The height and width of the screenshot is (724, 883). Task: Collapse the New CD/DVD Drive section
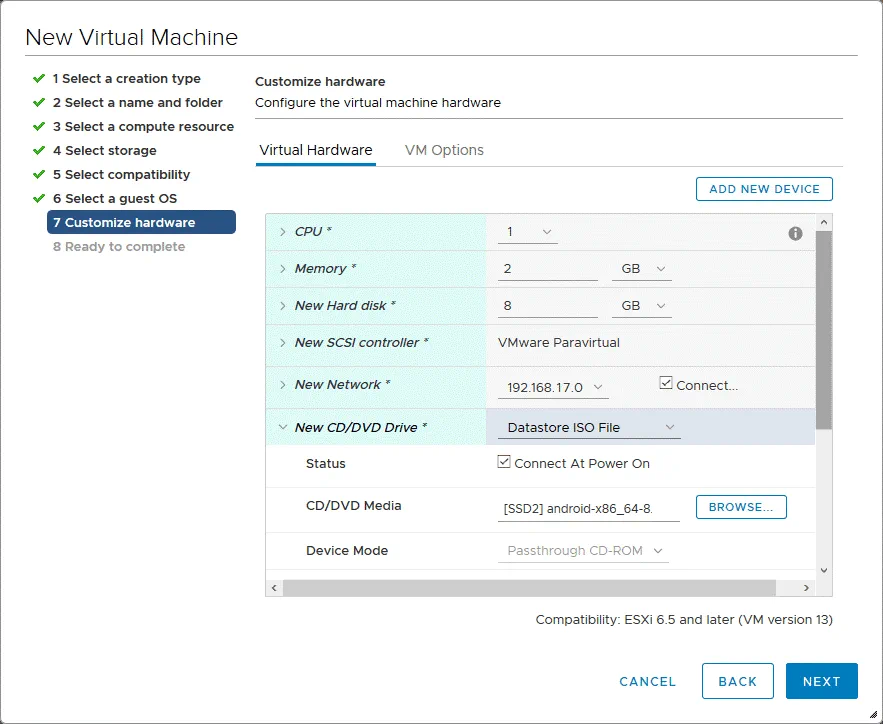click(283, 428)
